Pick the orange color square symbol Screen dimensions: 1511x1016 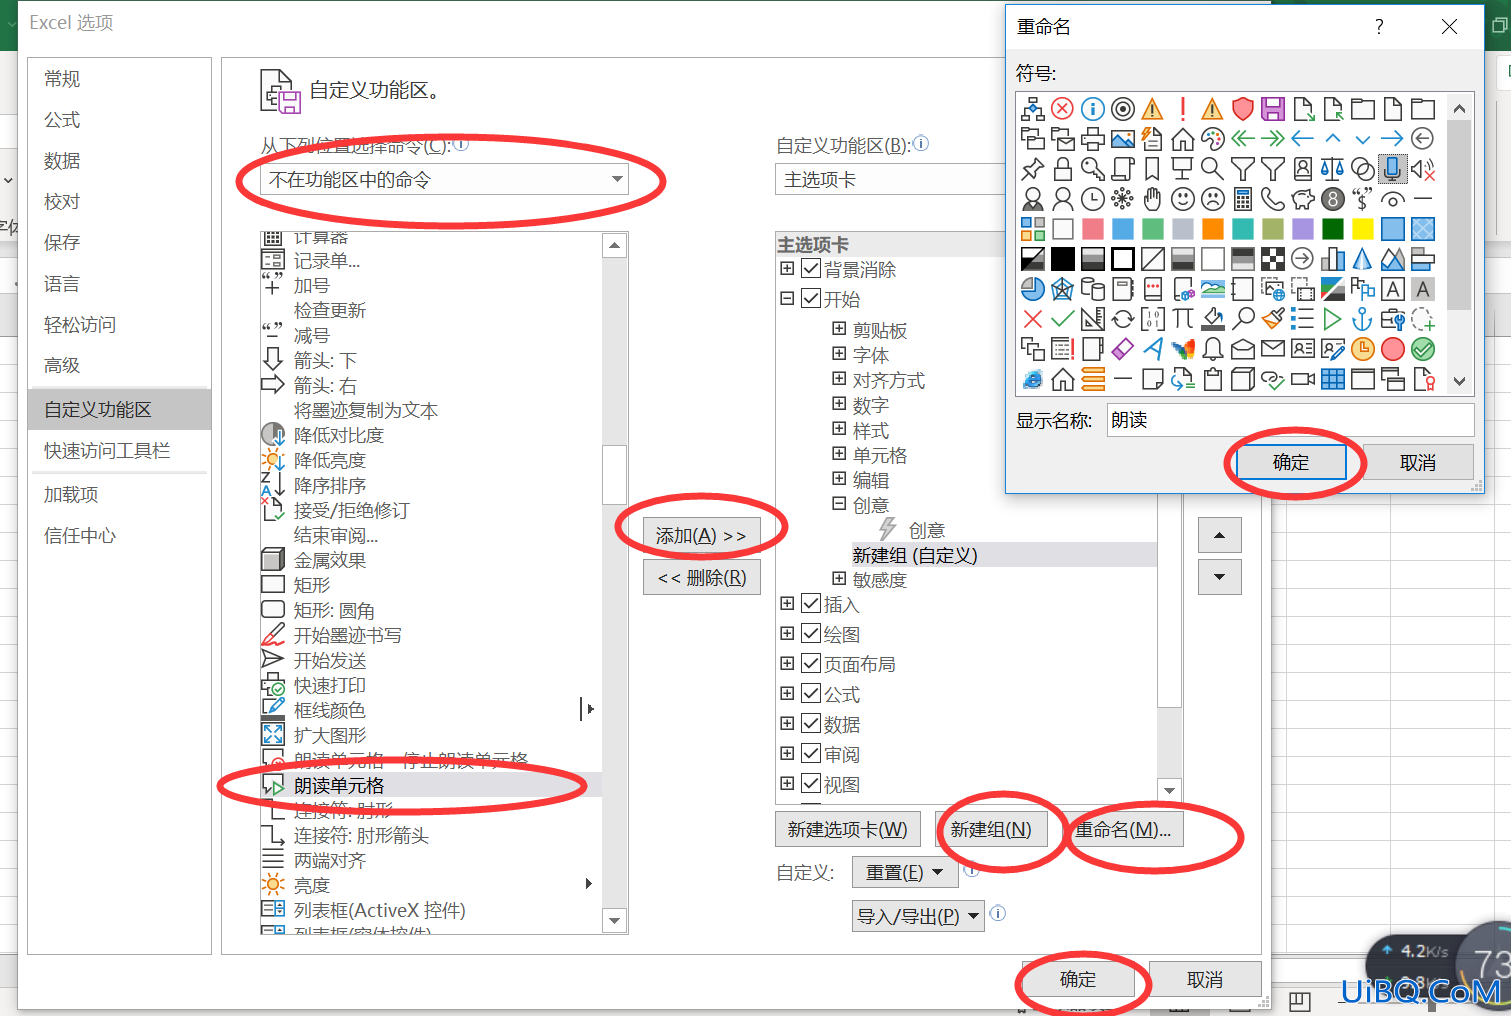(1213, 229)
